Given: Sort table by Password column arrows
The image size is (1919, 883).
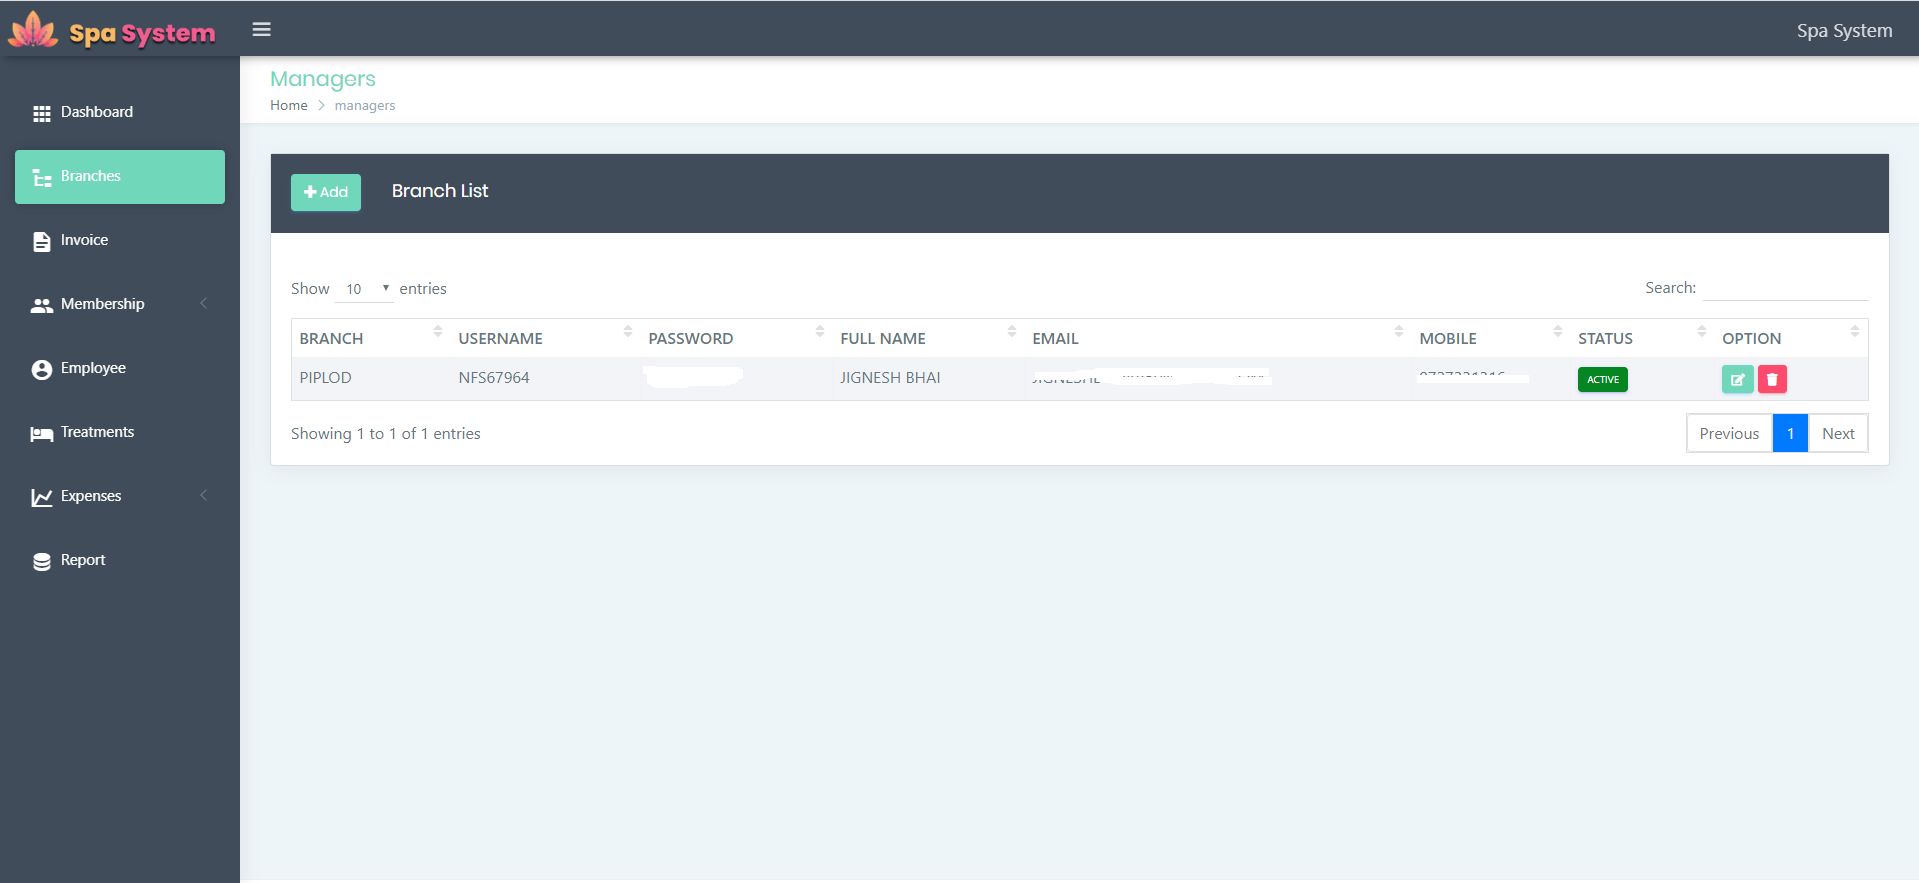Looking at the screenshot, I should click(819, 331).
